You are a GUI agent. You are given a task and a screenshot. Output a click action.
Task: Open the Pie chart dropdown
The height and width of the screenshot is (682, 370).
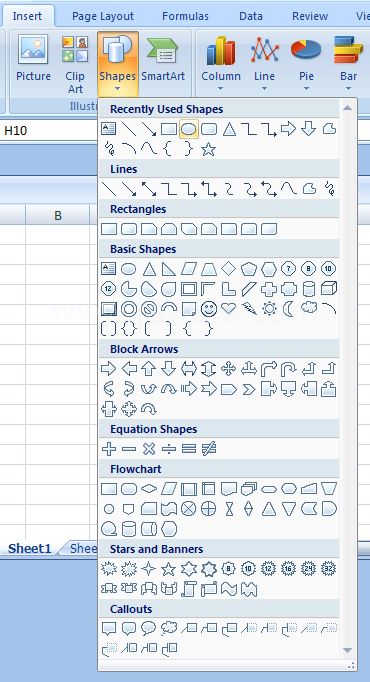click(x=306, y=64)
